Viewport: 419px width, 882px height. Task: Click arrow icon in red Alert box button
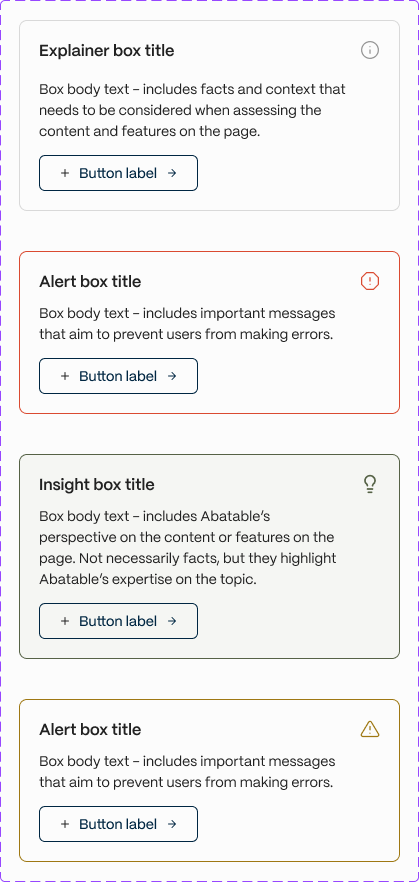(172, 376)
